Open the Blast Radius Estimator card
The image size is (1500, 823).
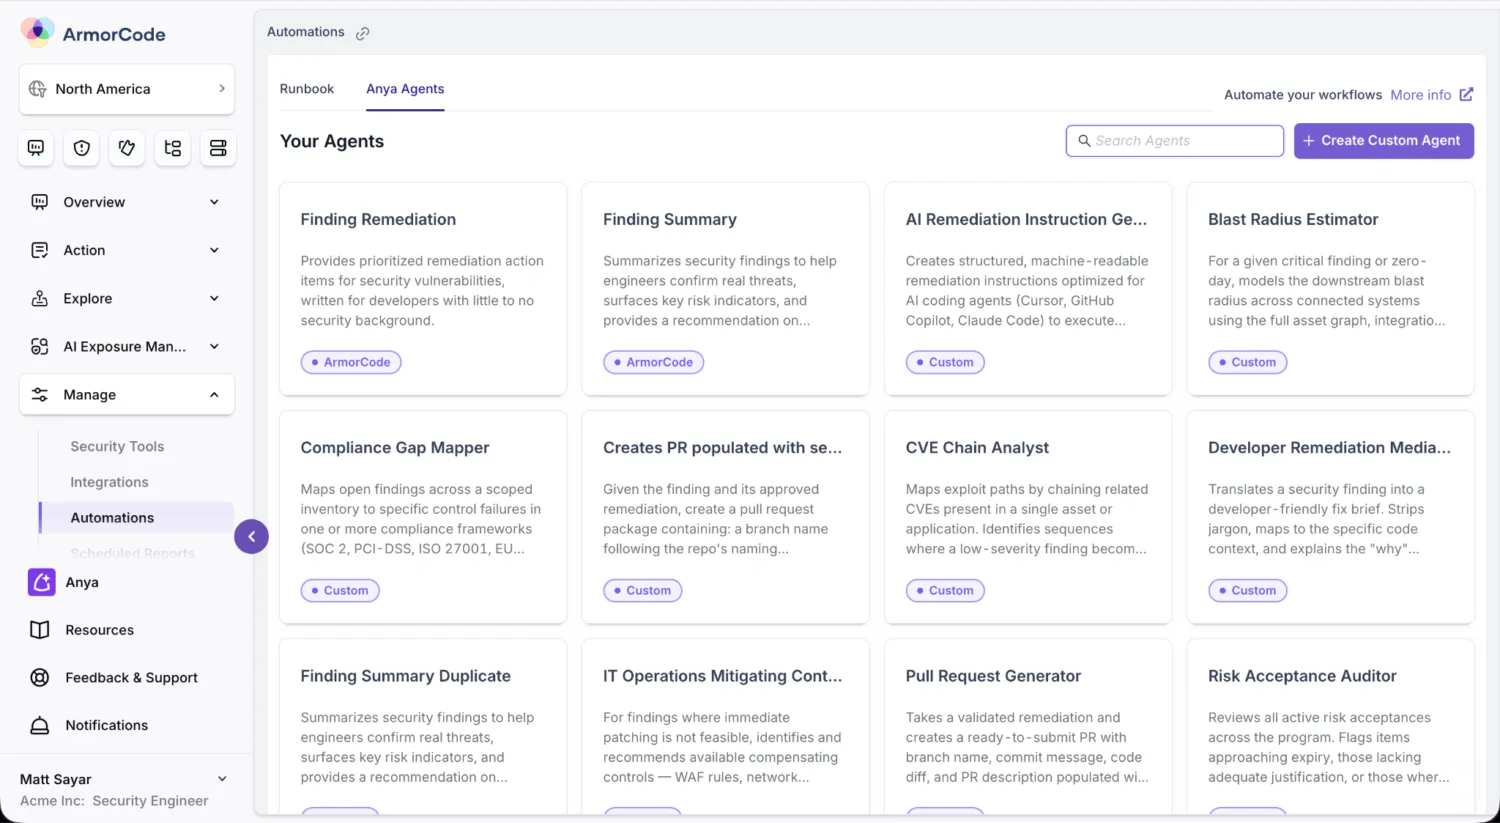1331,289
